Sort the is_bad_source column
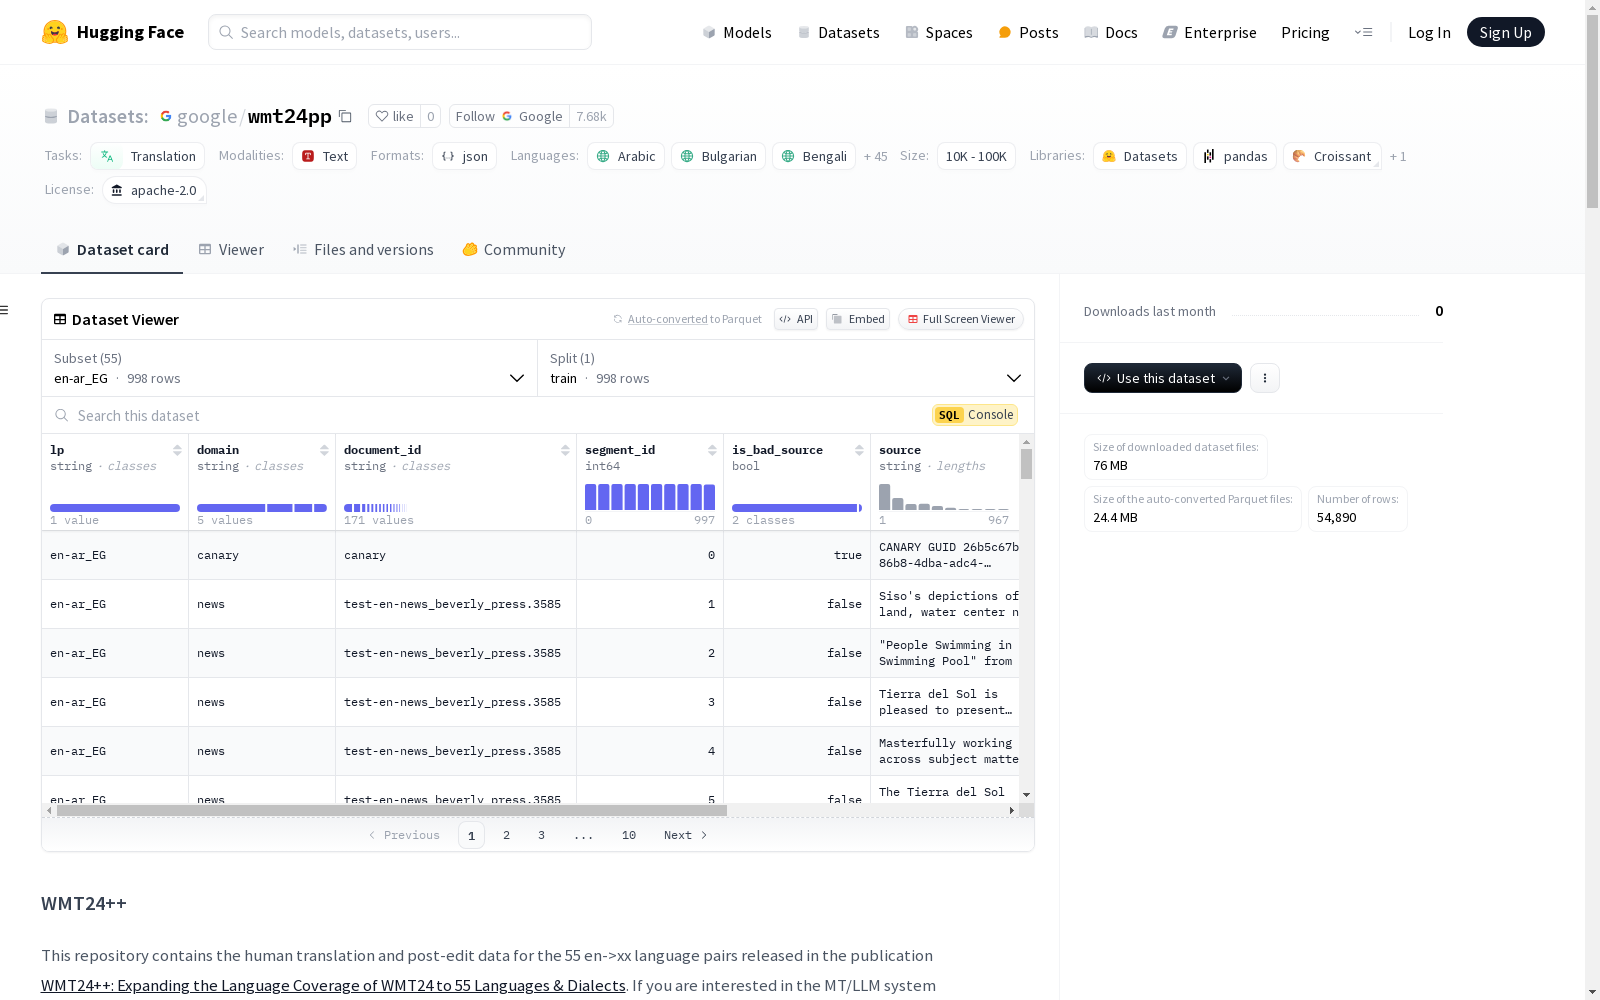 pos(859,450)
